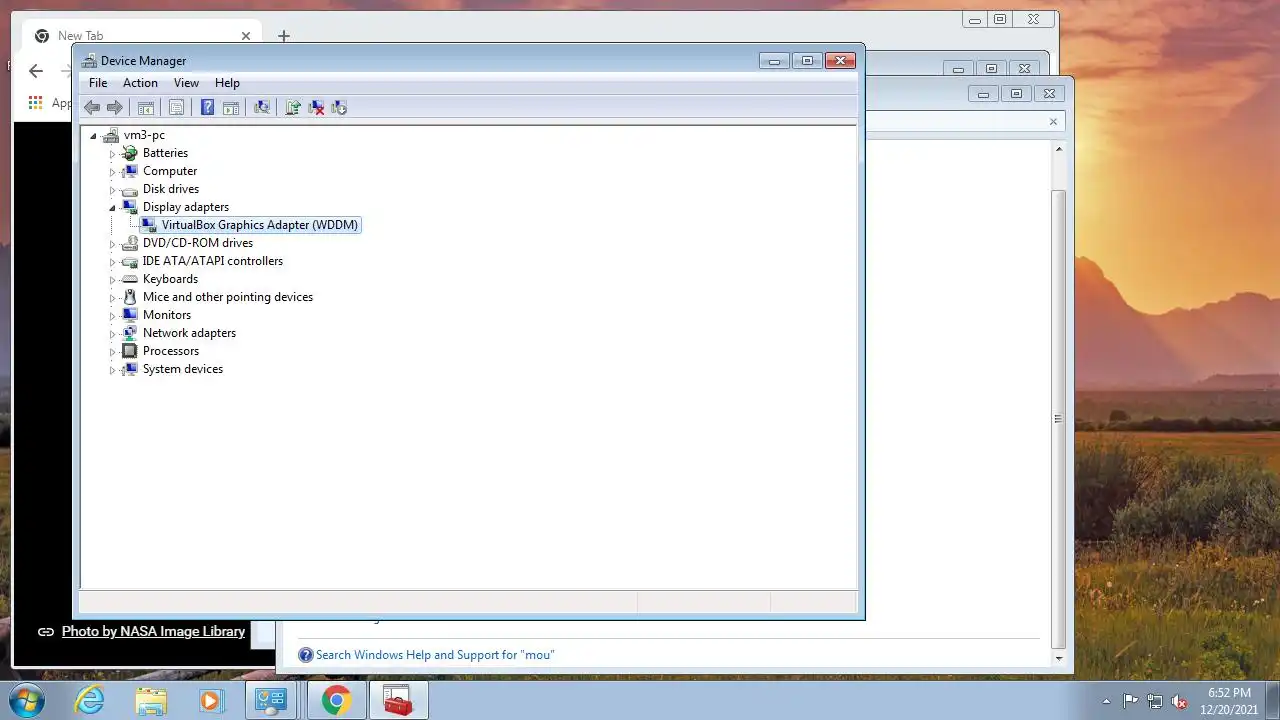Viewport: 1280px width, 720px height.
Task: Expand the System devices node
Action: pos(112,370)
